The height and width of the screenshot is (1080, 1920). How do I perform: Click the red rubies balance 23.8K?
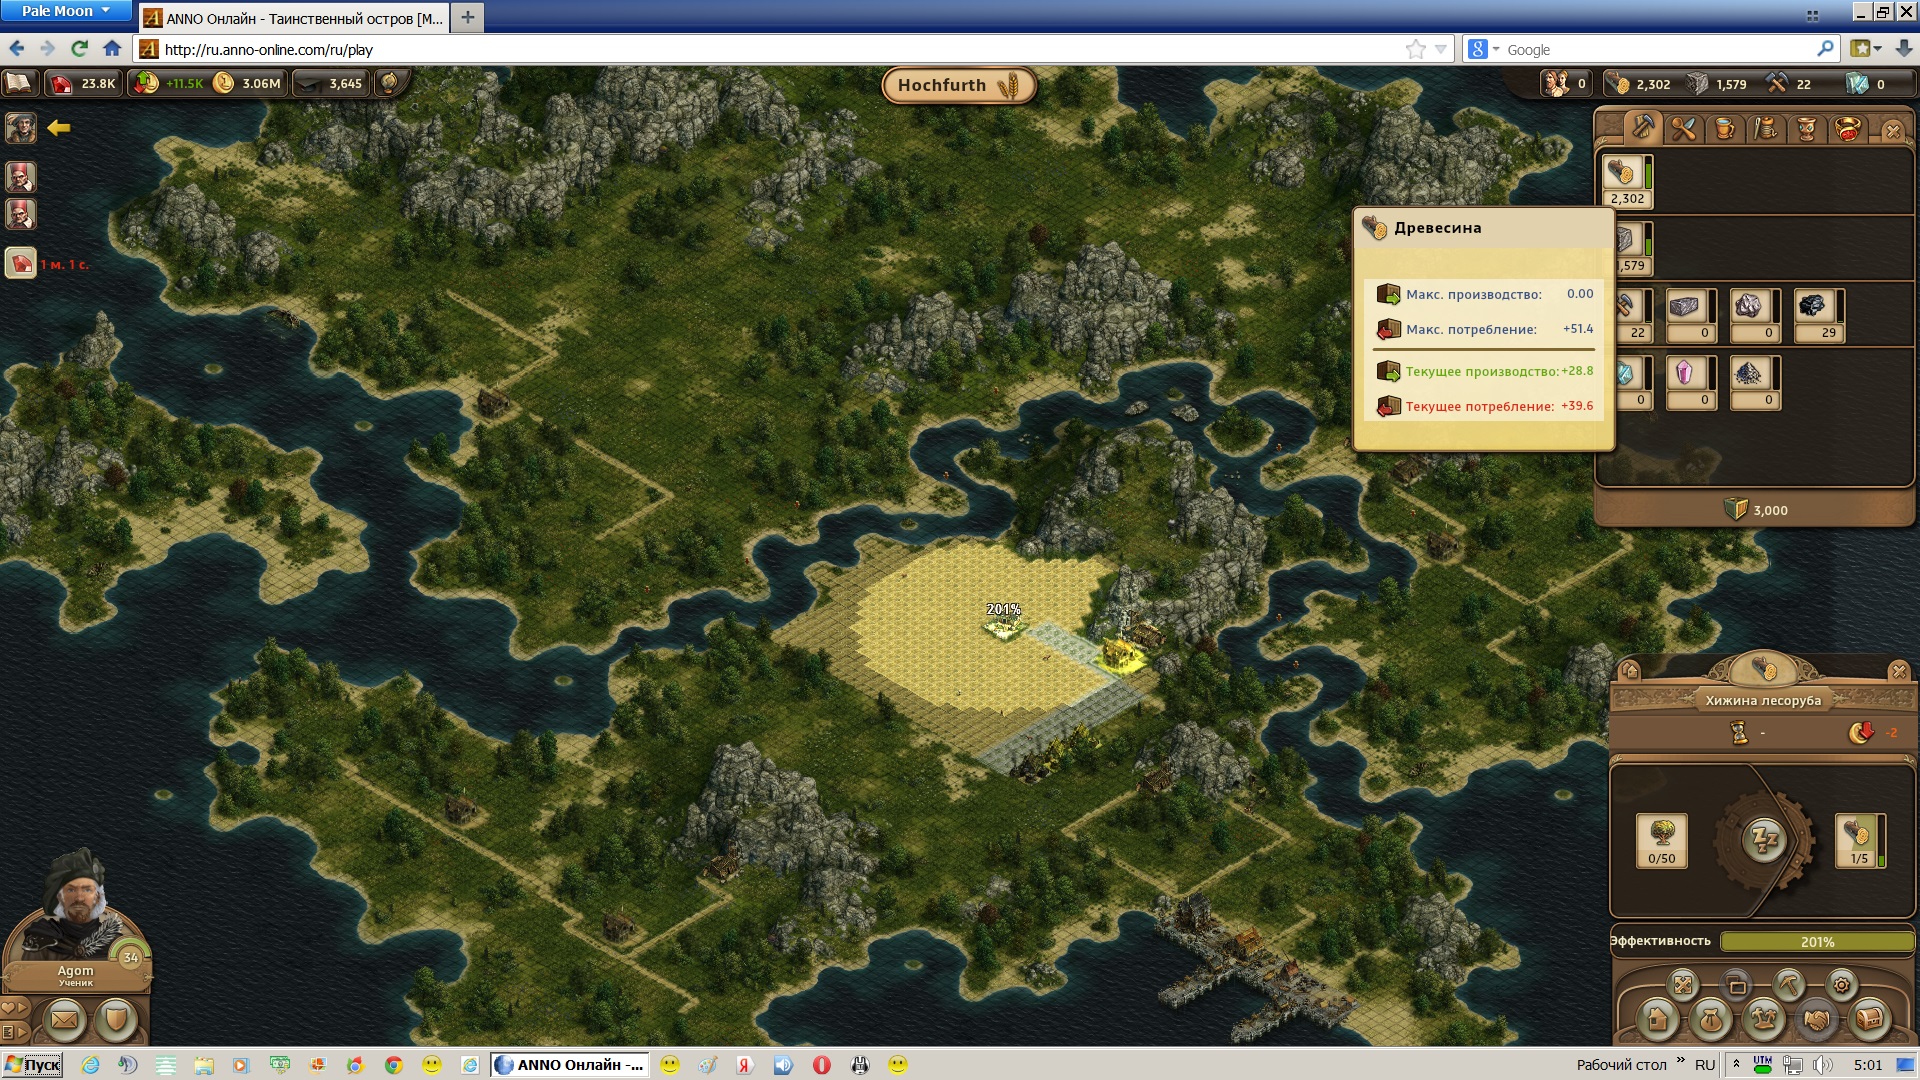coord(83,83)
